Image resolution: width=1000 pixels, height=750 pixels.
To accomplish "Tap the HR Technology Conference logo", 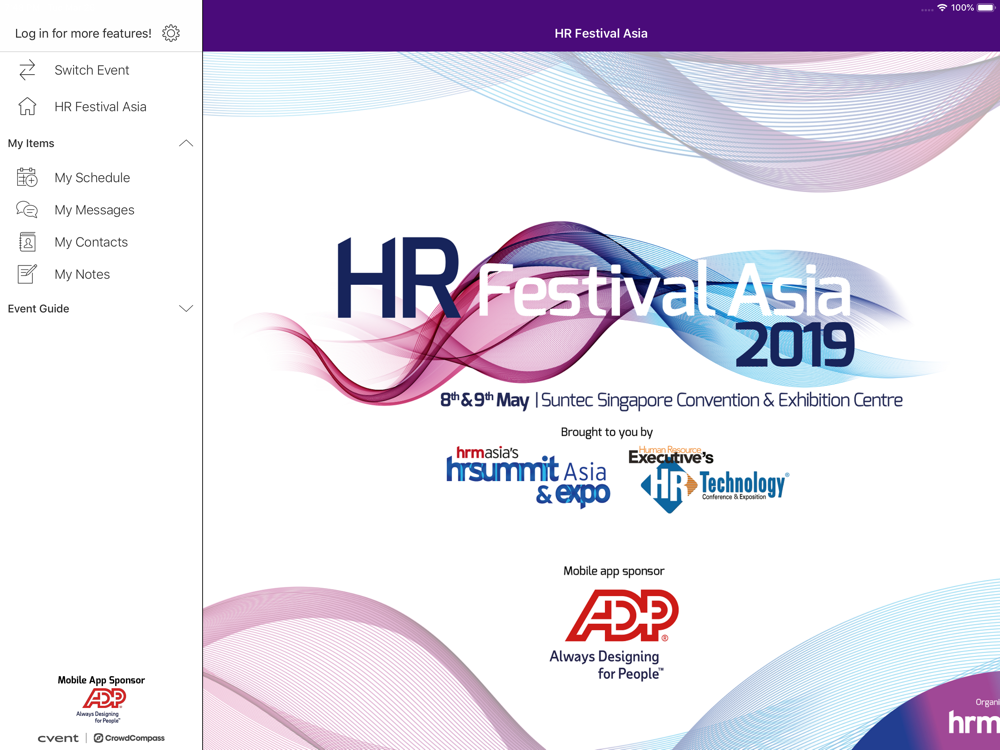I will click(x=709, y=480).
